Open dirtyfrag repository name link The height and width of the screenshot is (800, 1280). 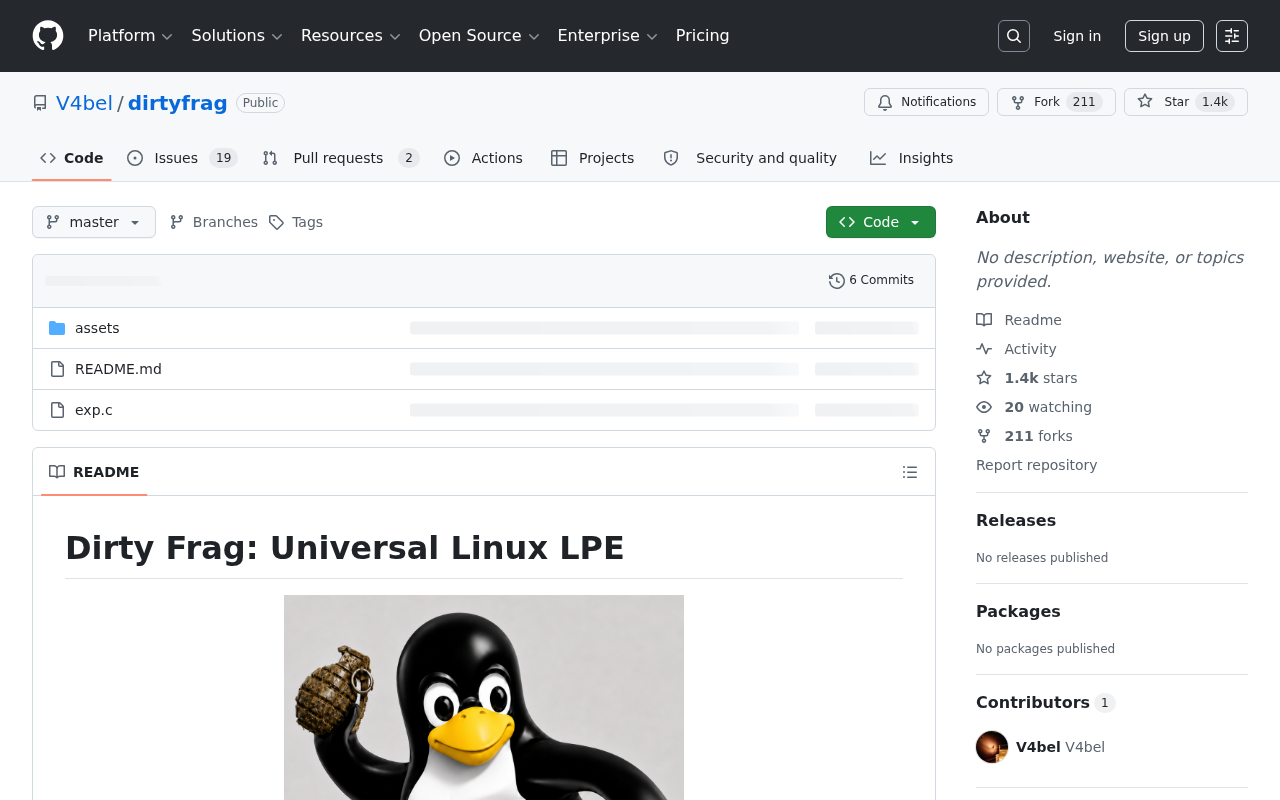pos(178,103)
